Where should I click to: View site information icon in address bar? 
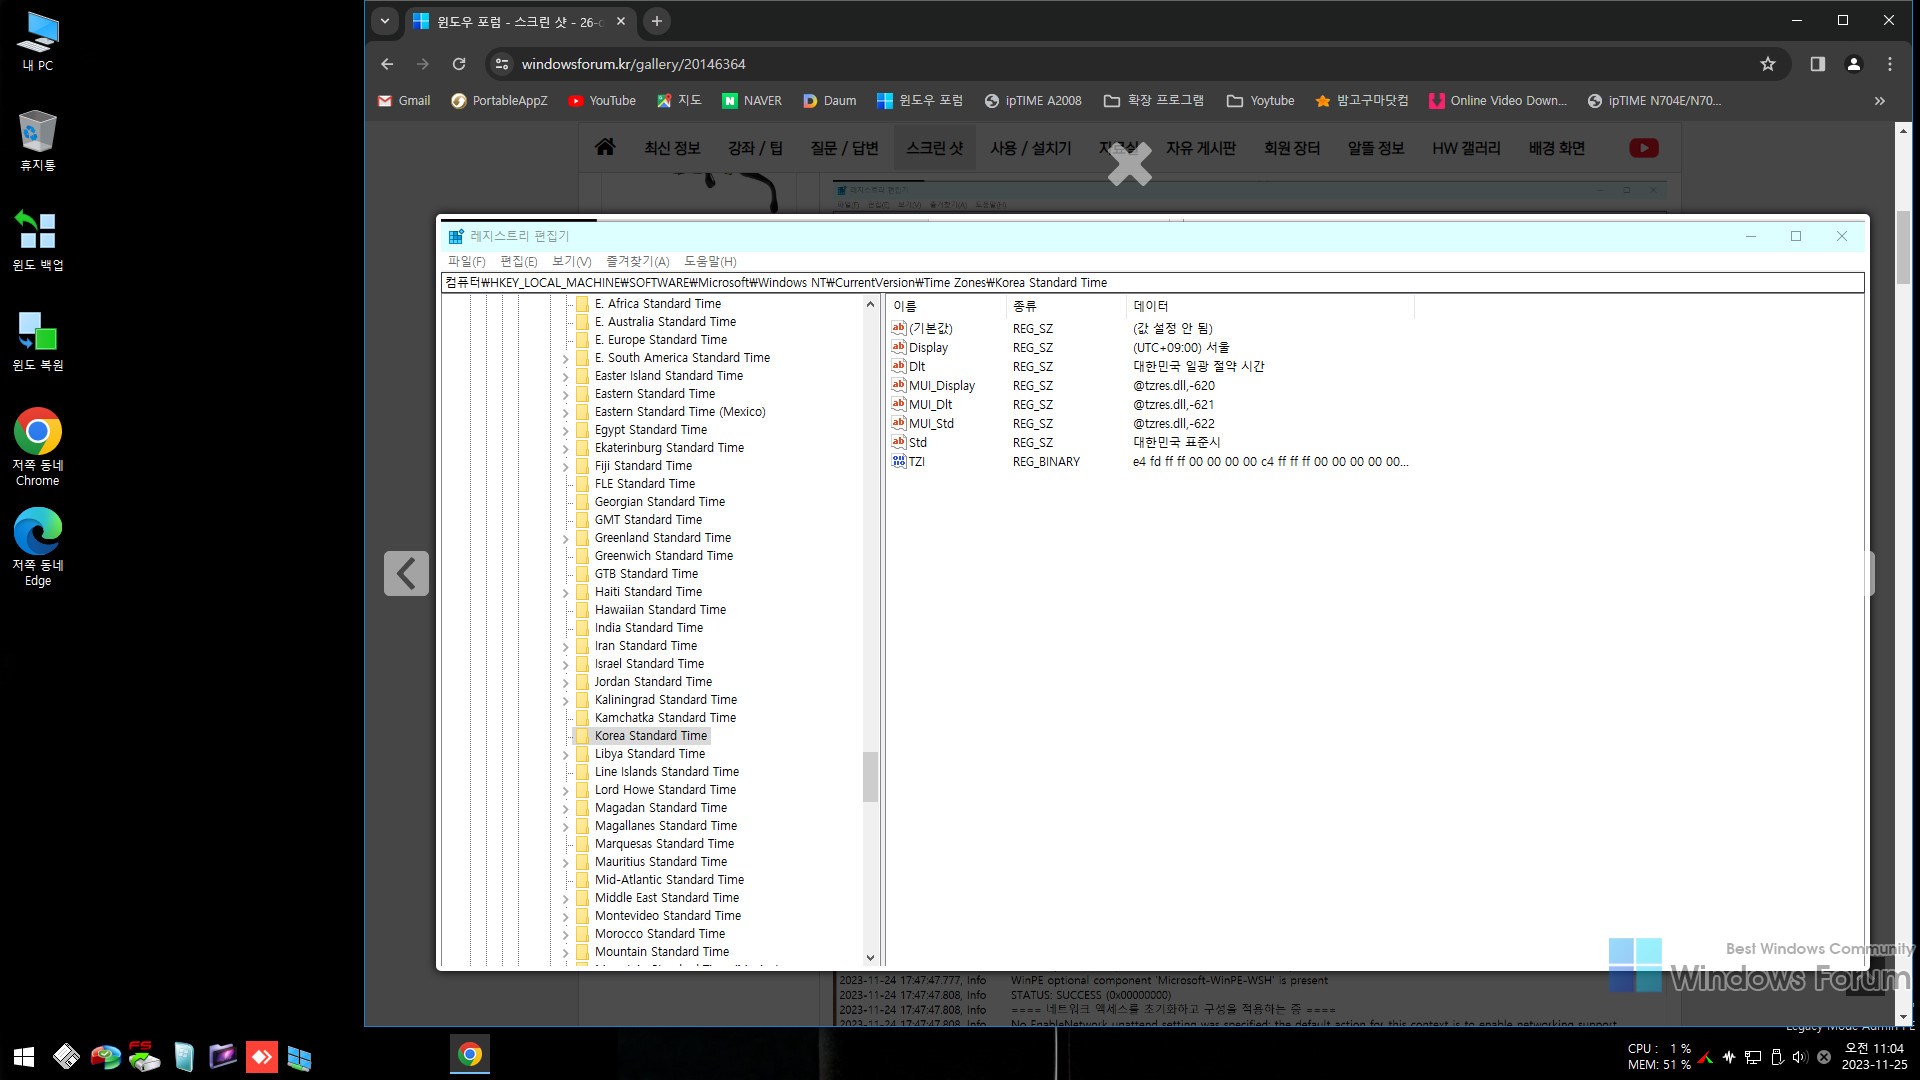tap(502, 64)
